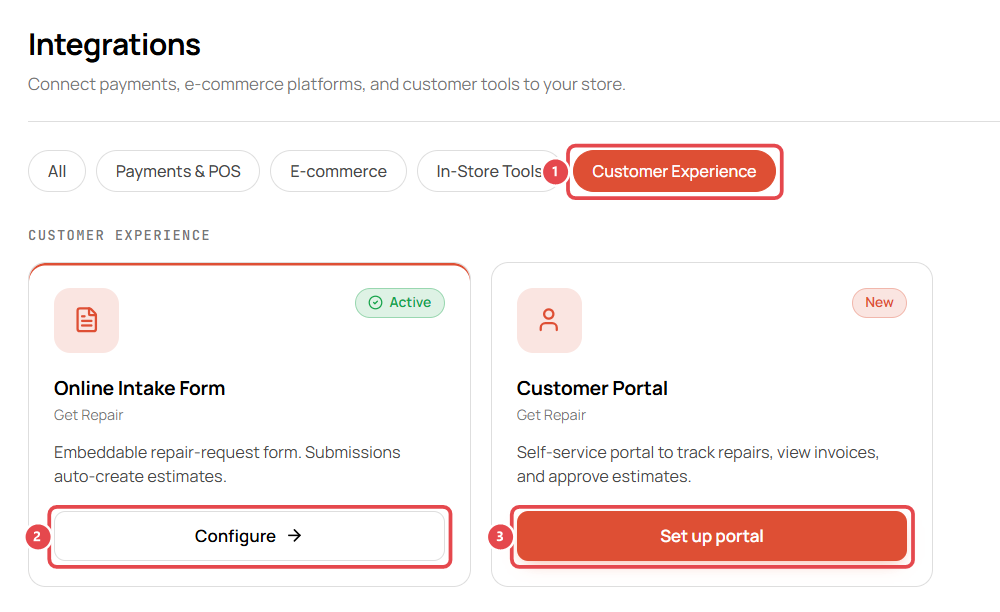Click the New badge on Customer Portal
Viewport: 1000px width, 612px height.
point(879,303)
